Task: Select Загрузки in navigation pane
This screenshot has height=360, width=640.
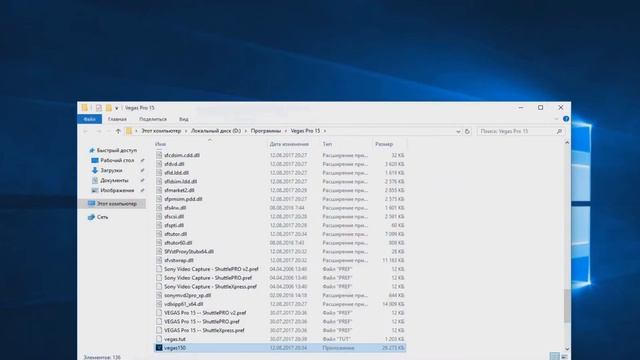Action: pos(111,170)
